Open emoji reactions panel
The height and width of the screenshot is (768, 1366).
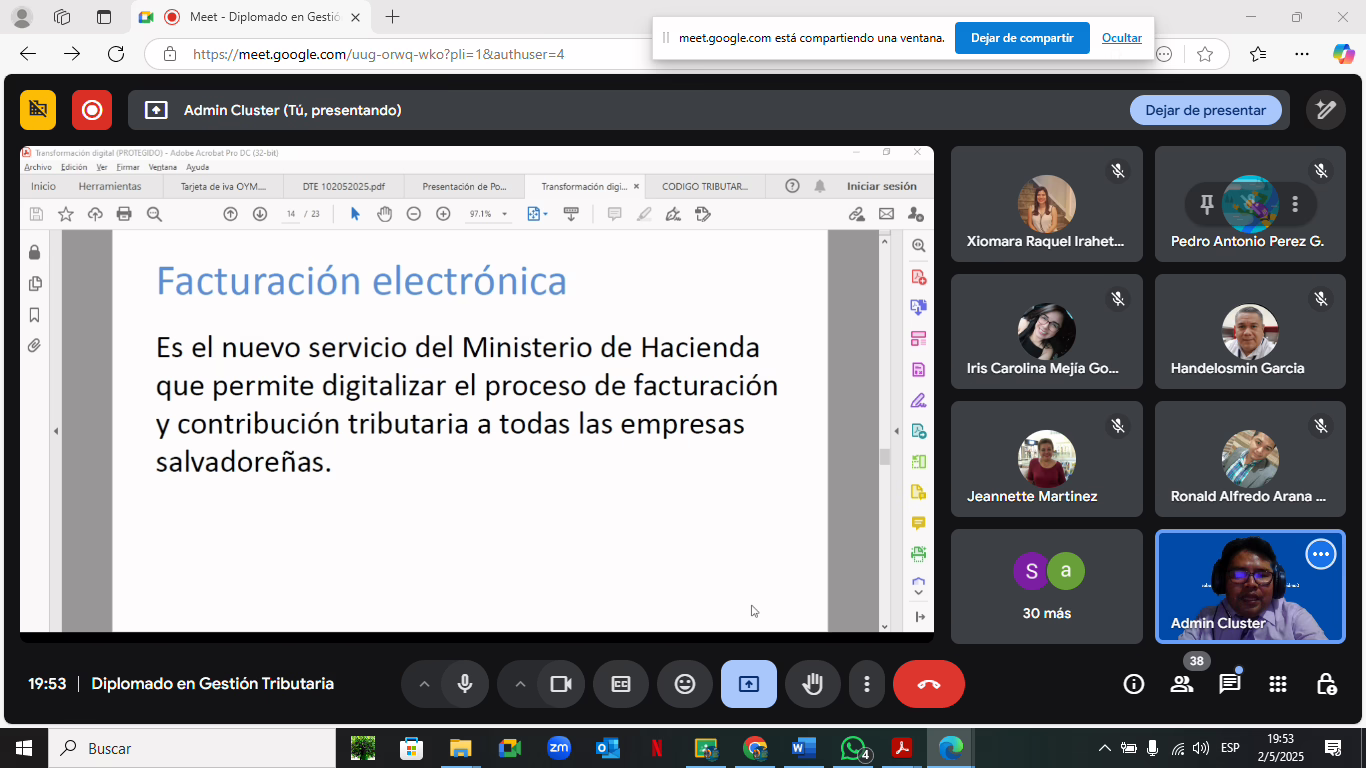685,684
